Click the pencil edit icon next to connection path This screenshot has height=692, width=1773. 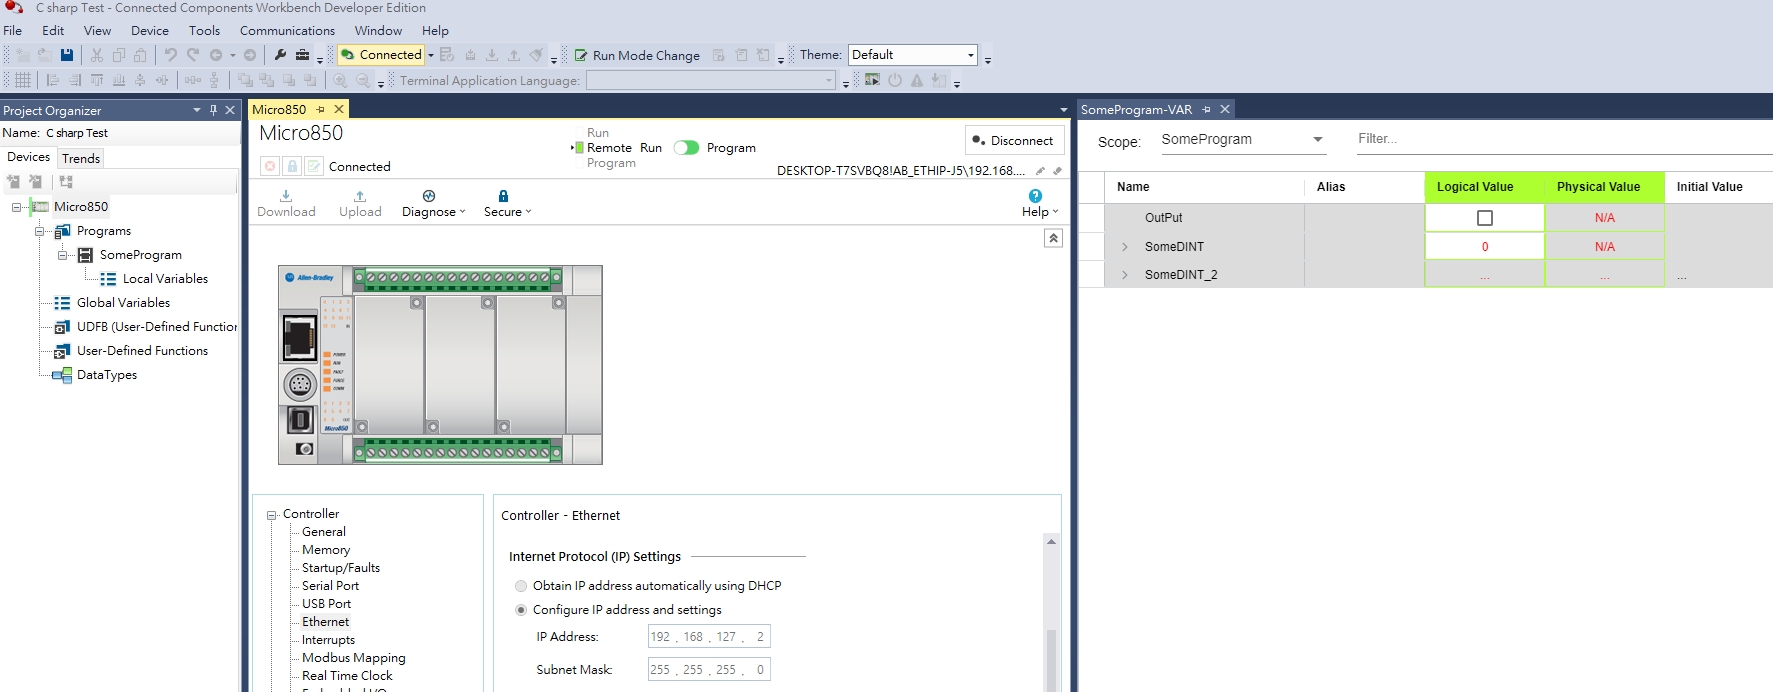(1040, 171)
